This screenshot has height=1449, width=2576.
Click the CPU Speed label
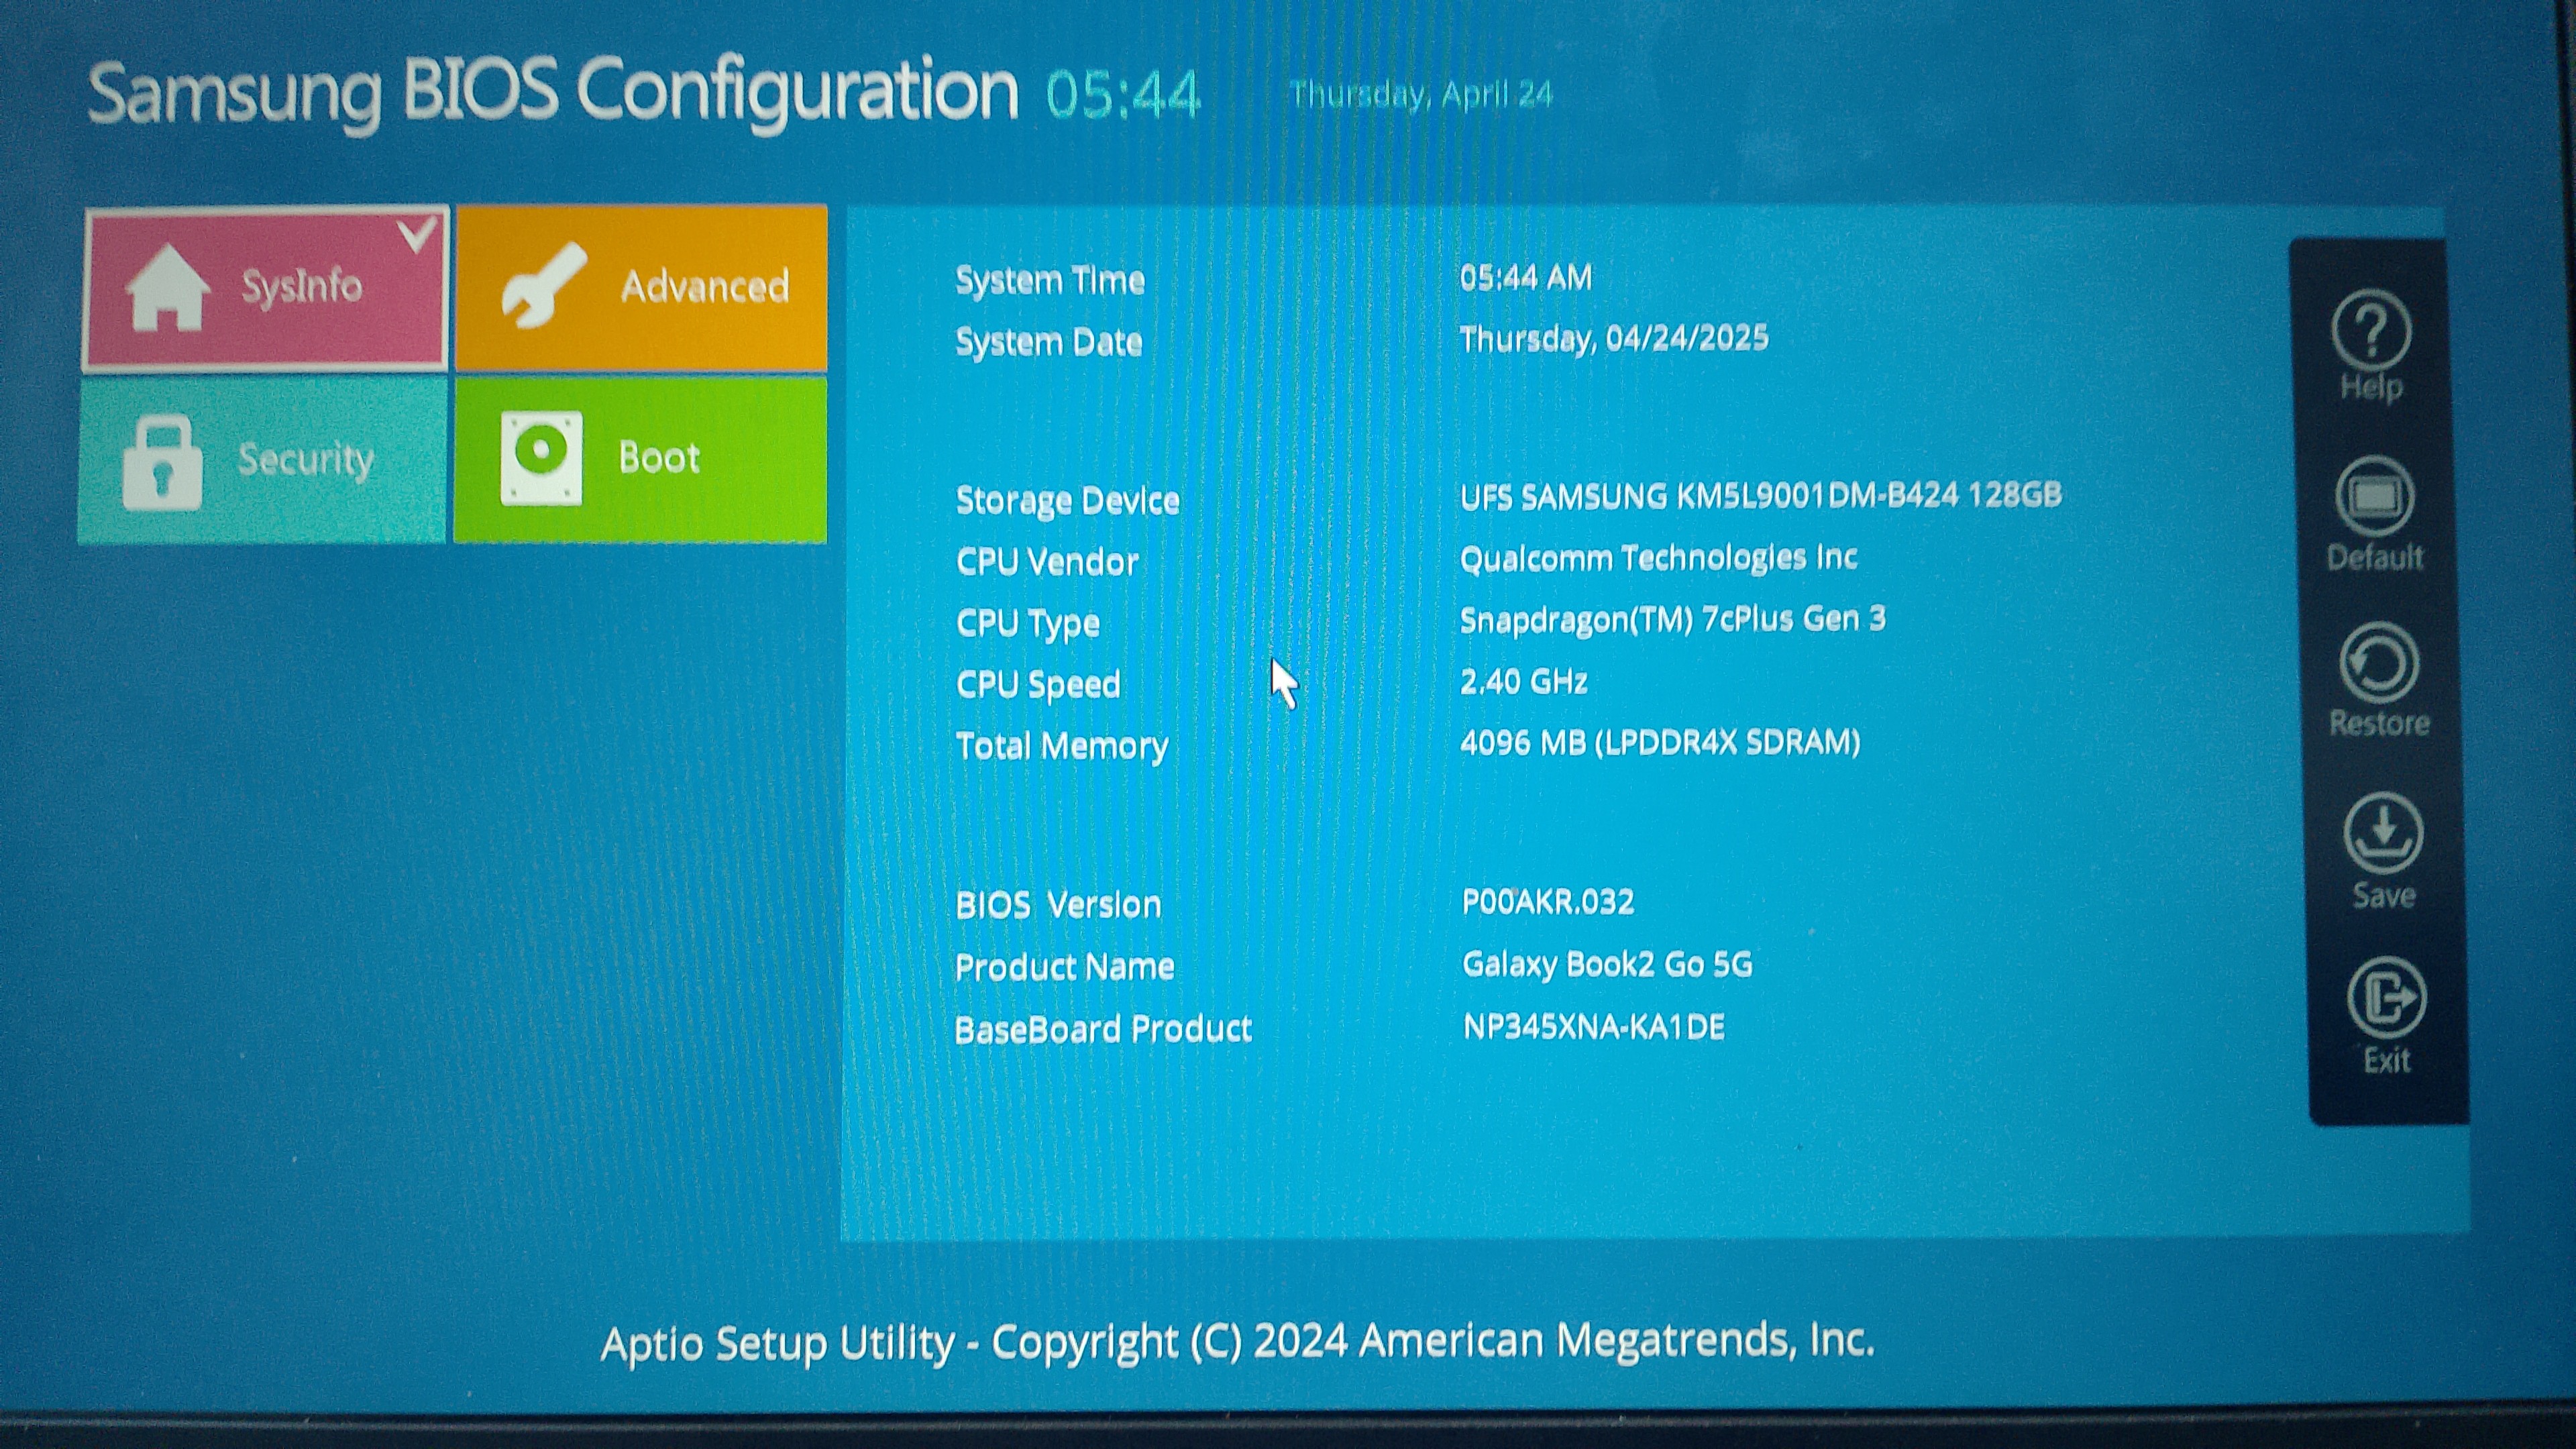(x=1038, y=686)
